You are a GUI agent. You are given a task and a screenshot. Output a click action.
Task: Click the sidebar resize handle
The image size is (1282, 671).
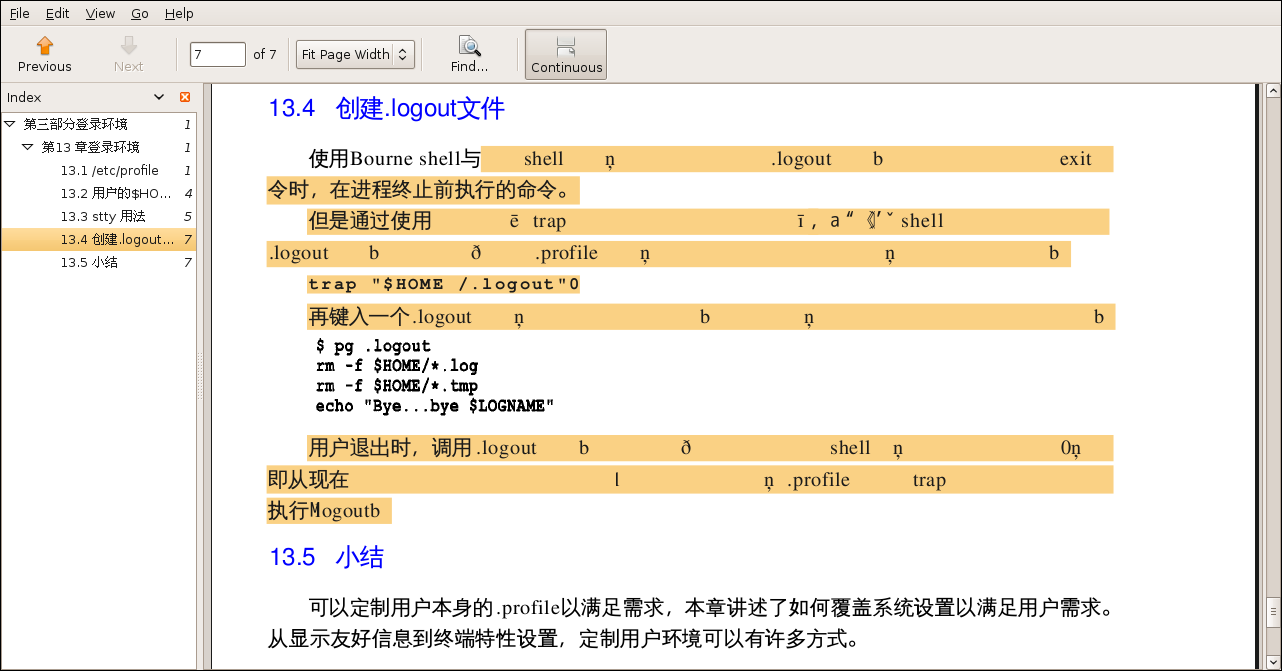coord(199,377)
